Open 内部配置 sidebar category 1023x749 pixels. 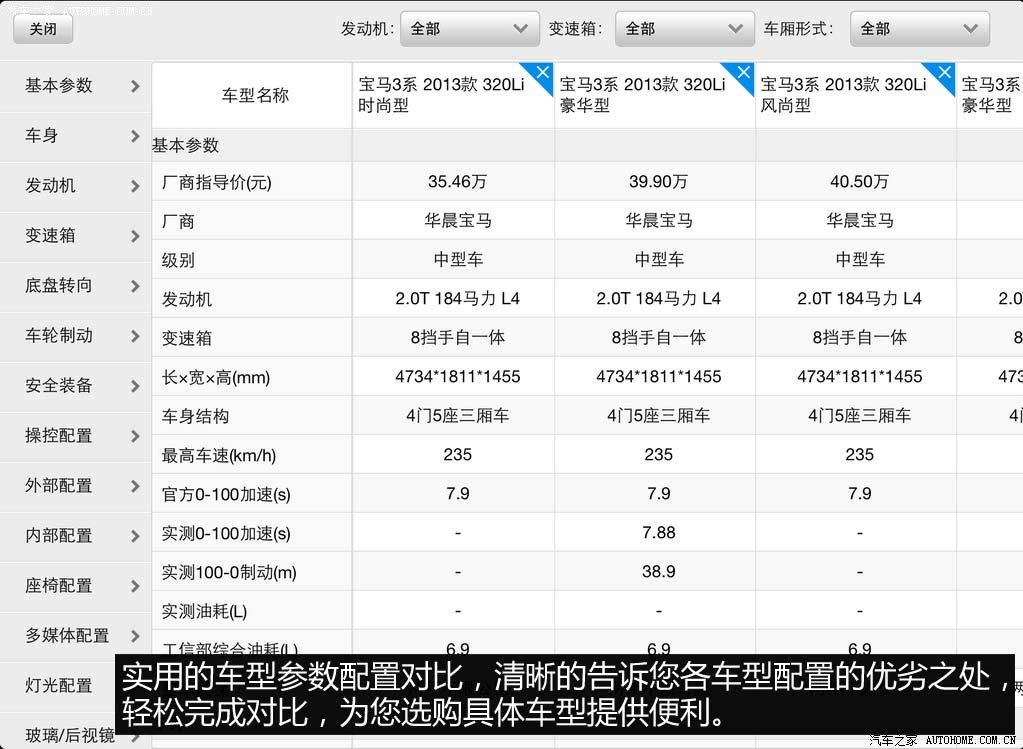(x=75, y=536)
